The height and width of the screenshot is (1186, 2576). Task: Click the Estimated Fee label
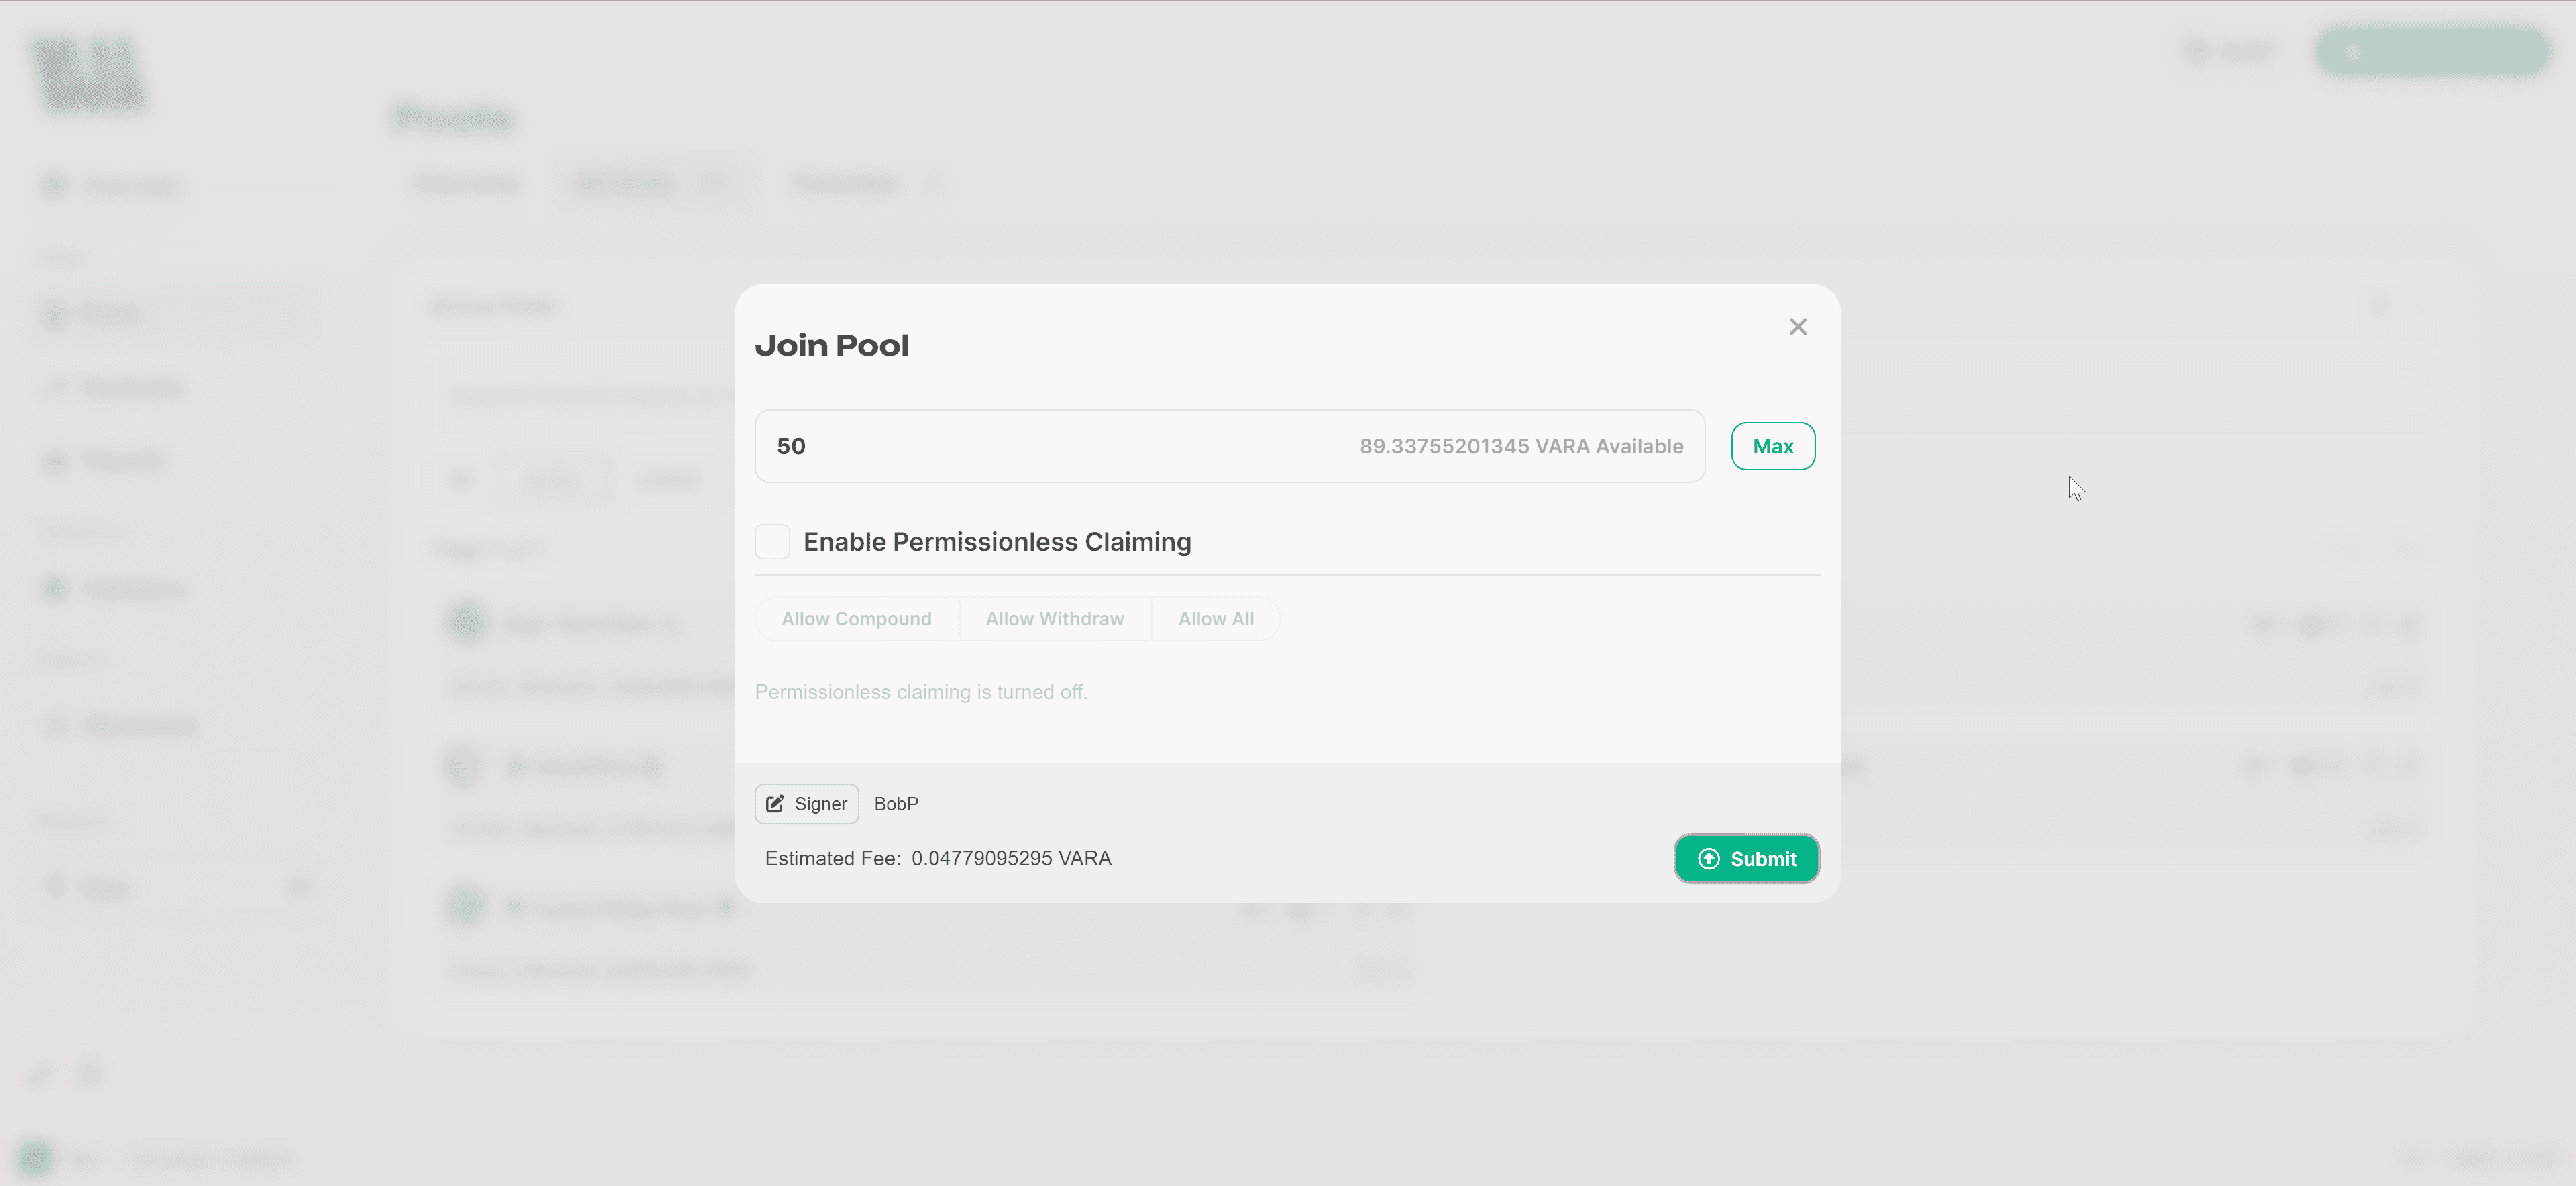tap(832, 859)
